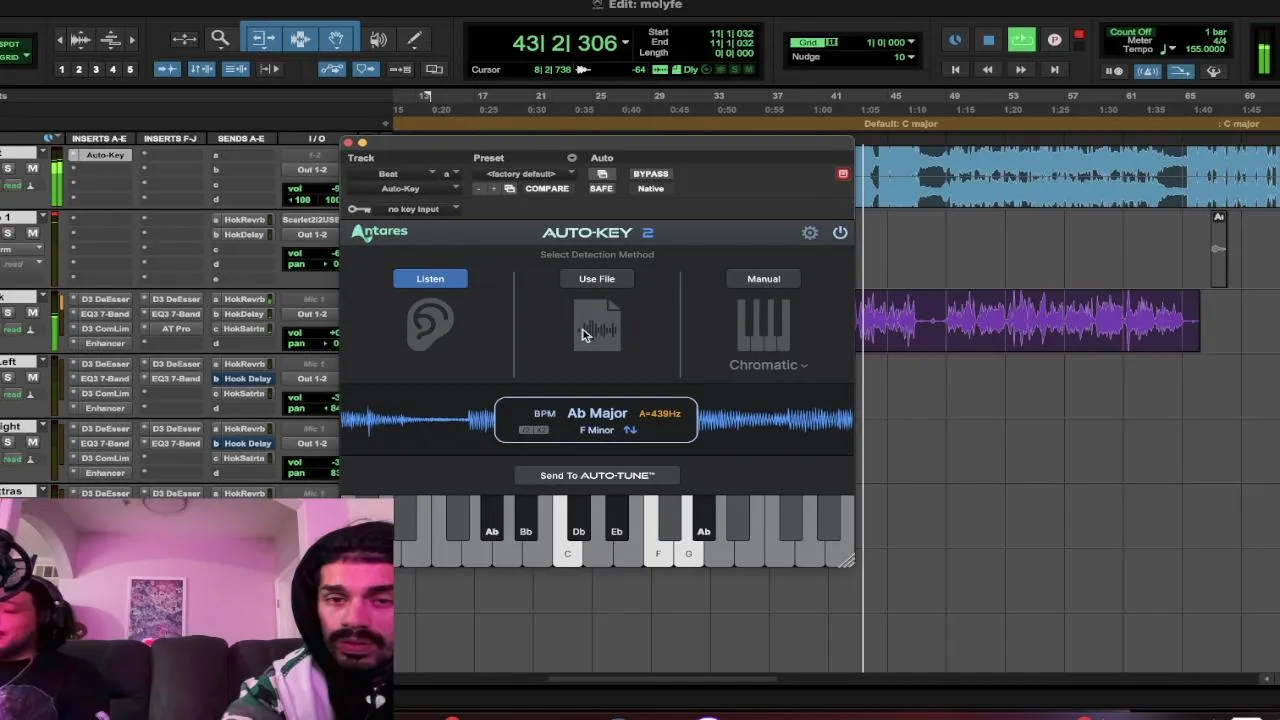
Task: Click the audio waveform zoom icon
Action: (81, 40)
